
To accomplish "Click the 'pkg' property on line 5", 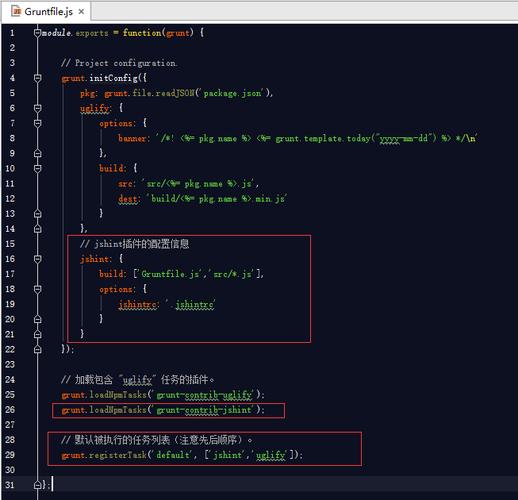I will [87, 93].
